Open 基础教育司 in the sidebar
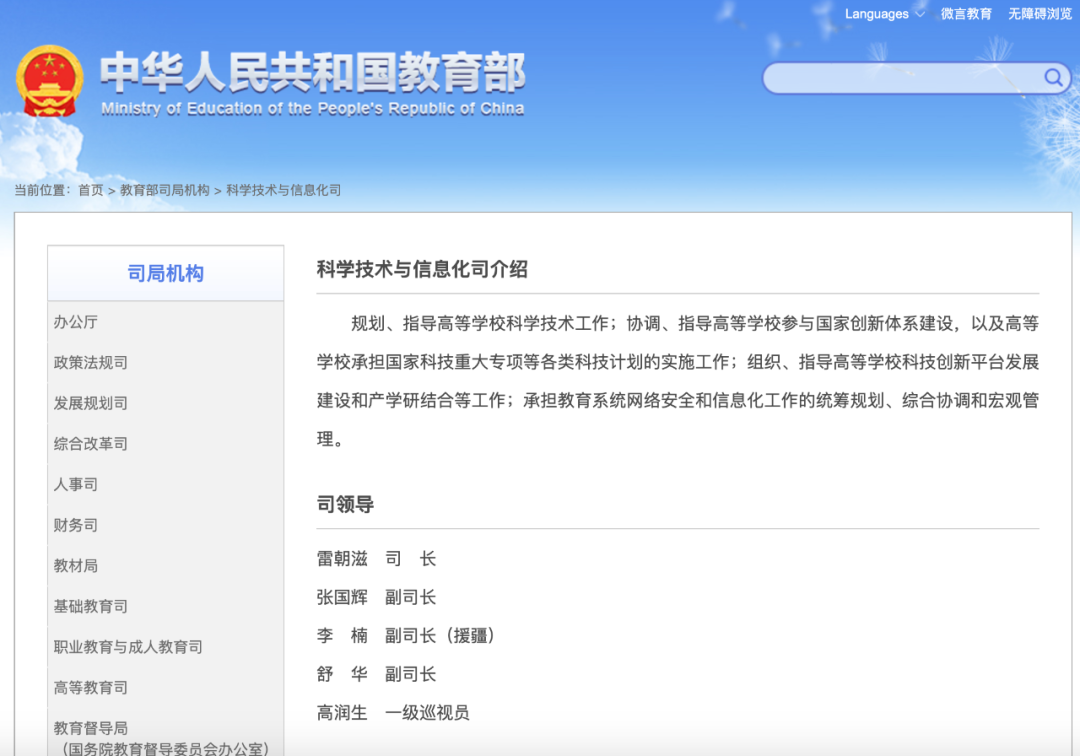 [90, 606]
